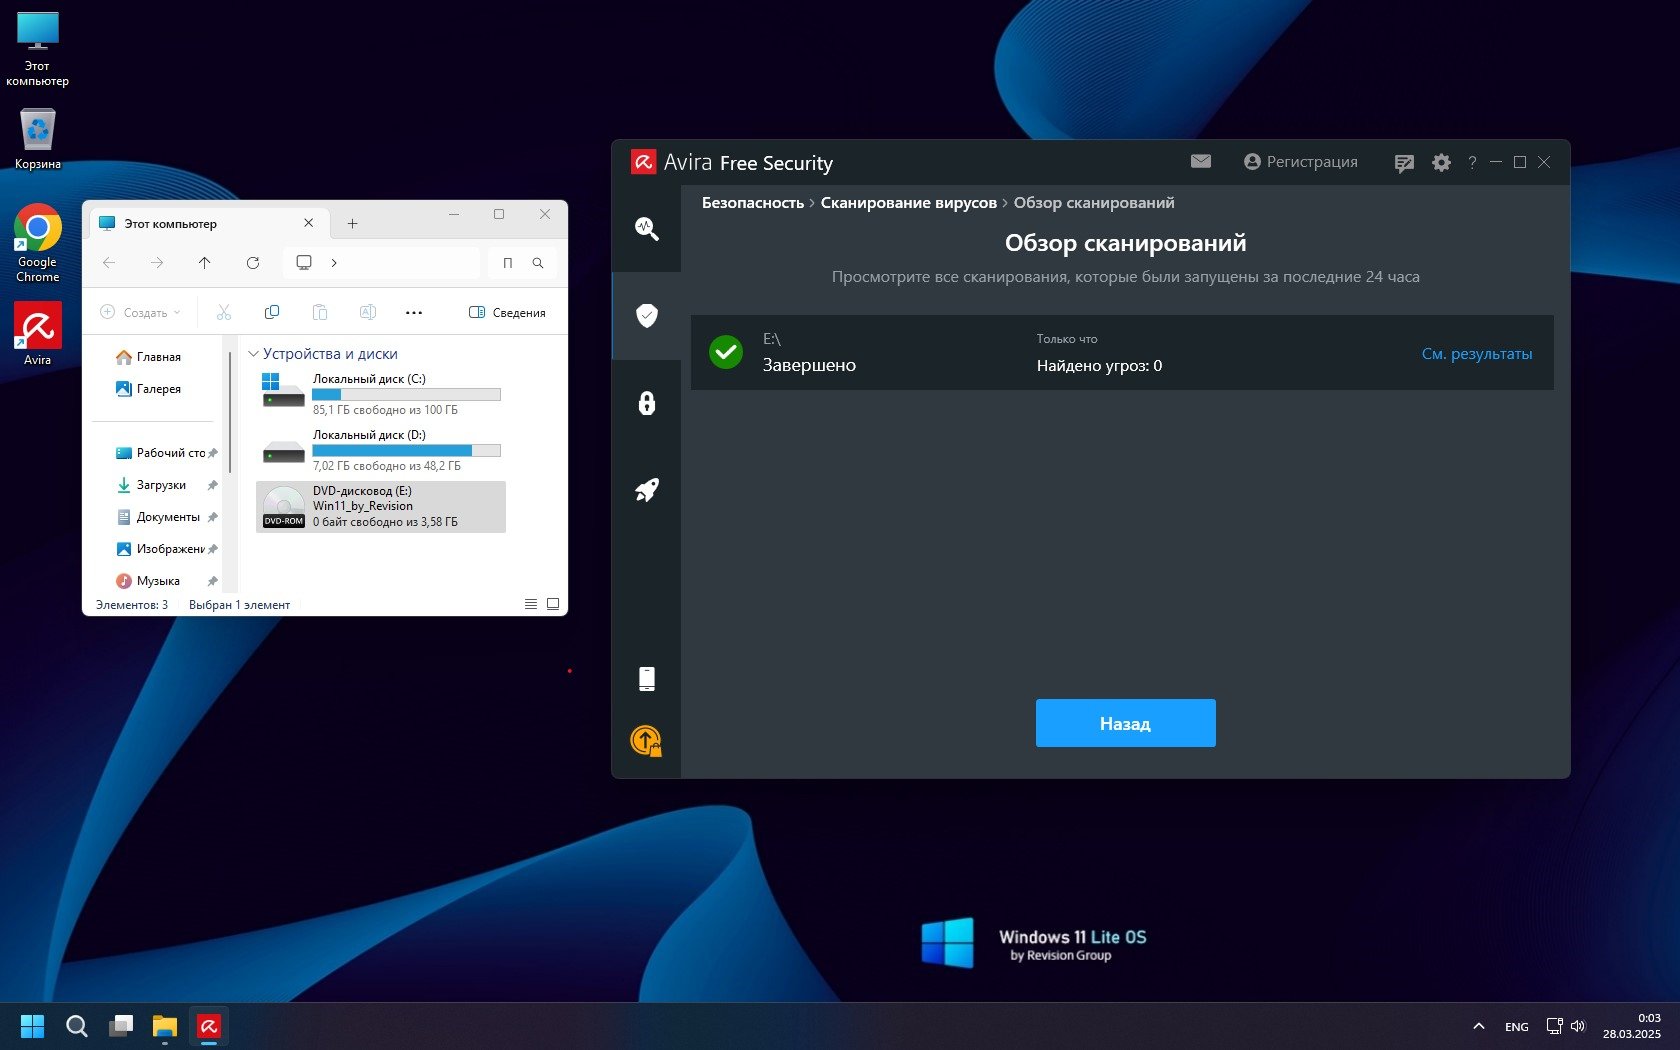Open См. результаты link for E:\ scan
This screenshot has width=1680, height=1050.
(x=1476, y=354)
